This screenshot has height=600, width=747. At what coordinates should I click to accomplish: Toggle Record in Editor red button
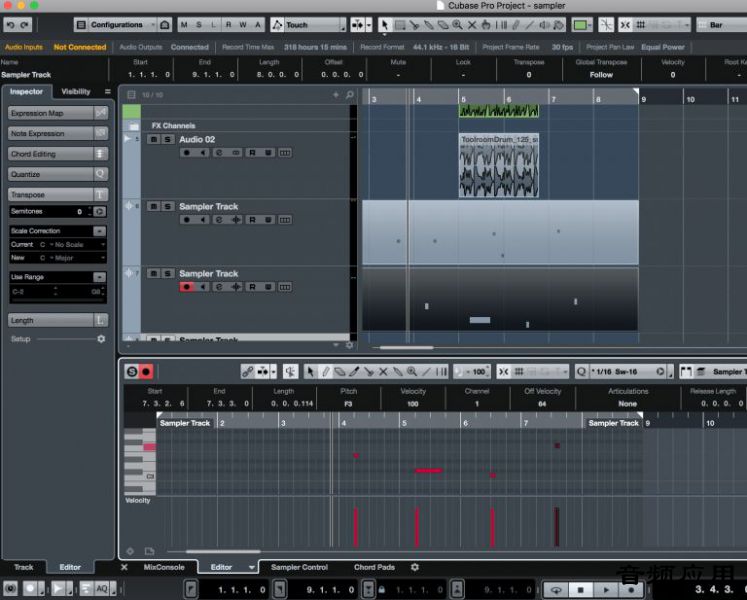pos(146,371)
